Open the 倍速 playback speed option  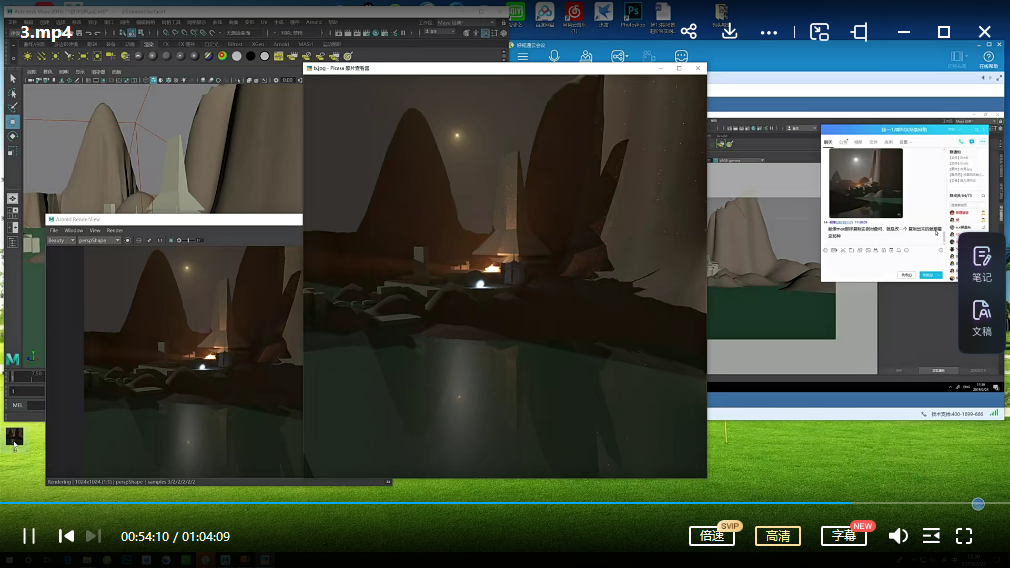(x=712, y=536)
